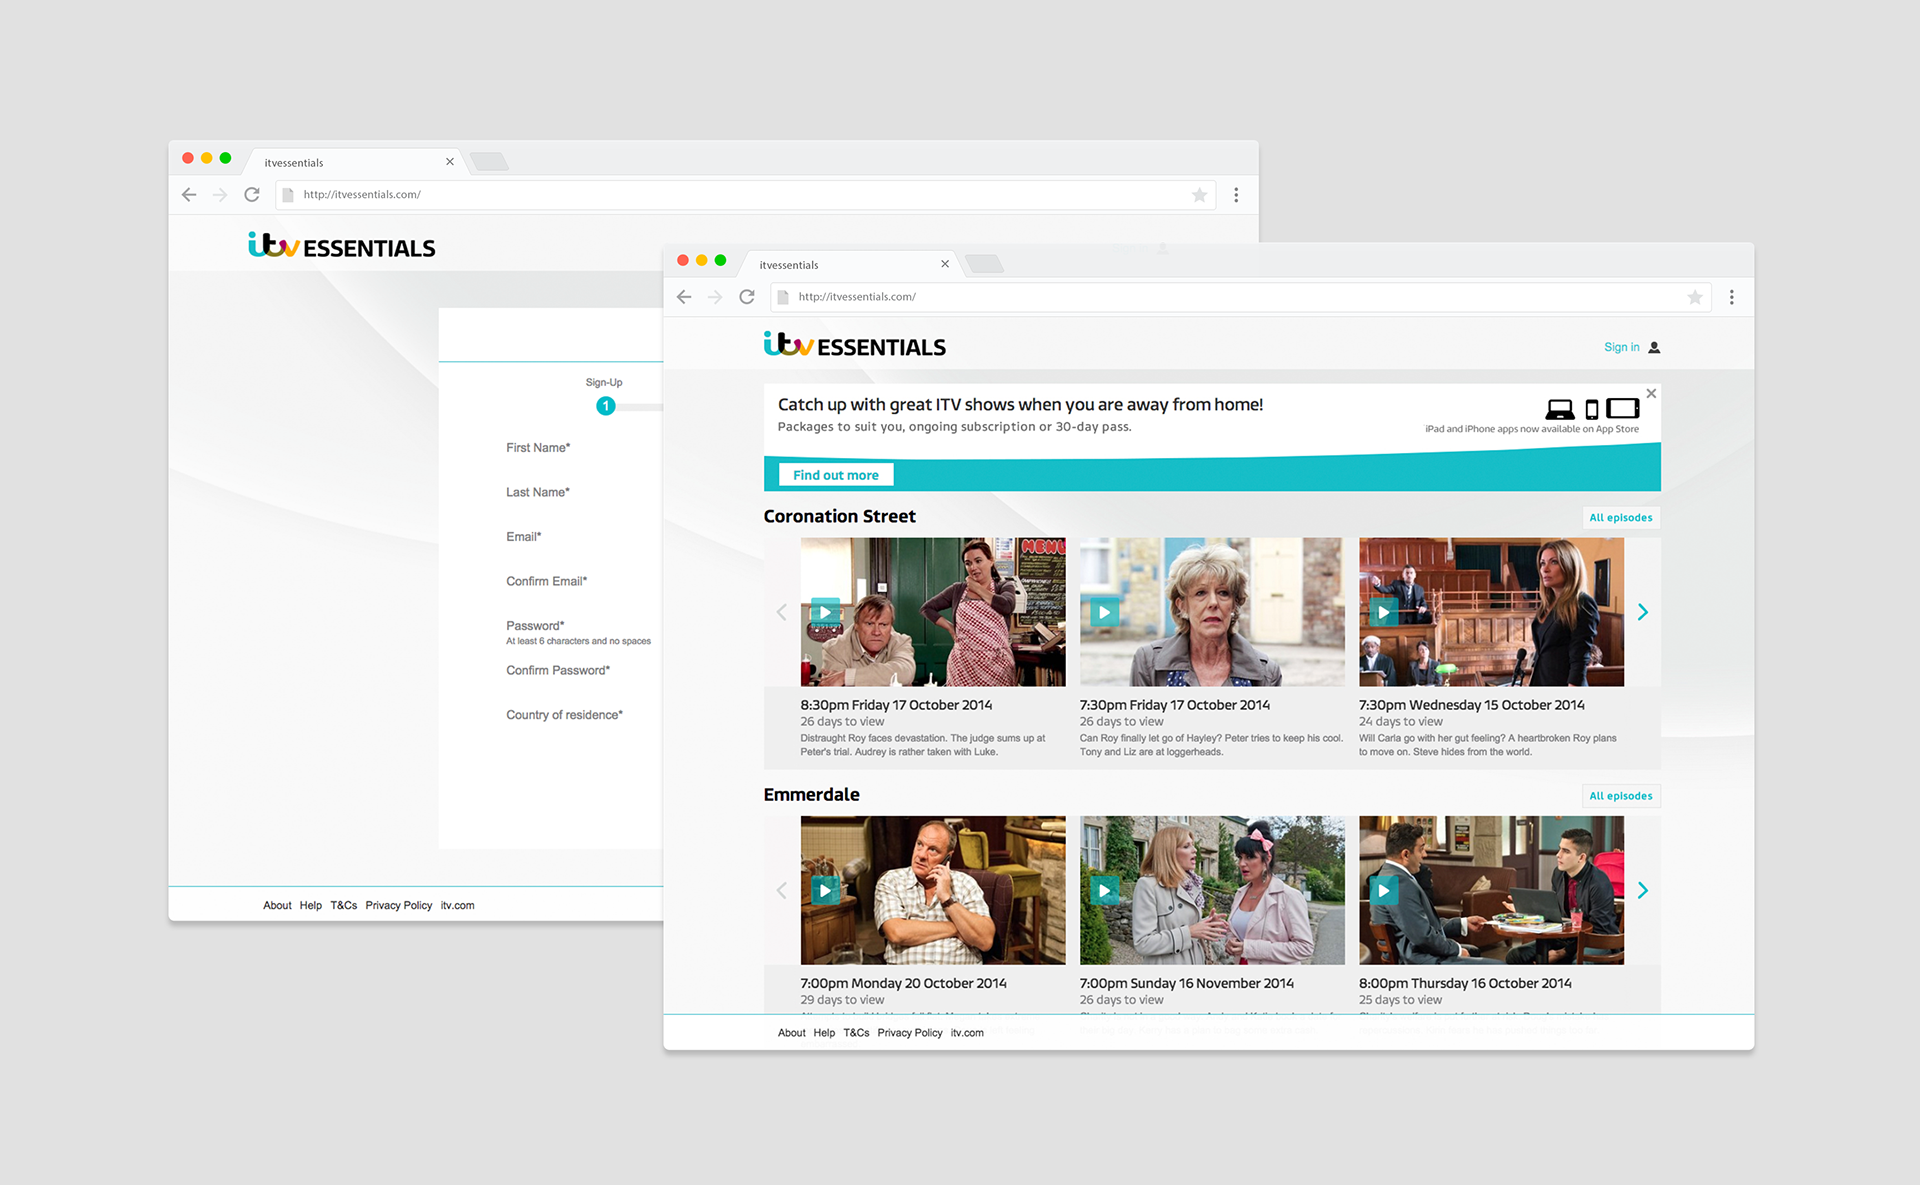The image size is (1920, 1185).
Task: Open new tab in front browser window
Action: (984, 264)
